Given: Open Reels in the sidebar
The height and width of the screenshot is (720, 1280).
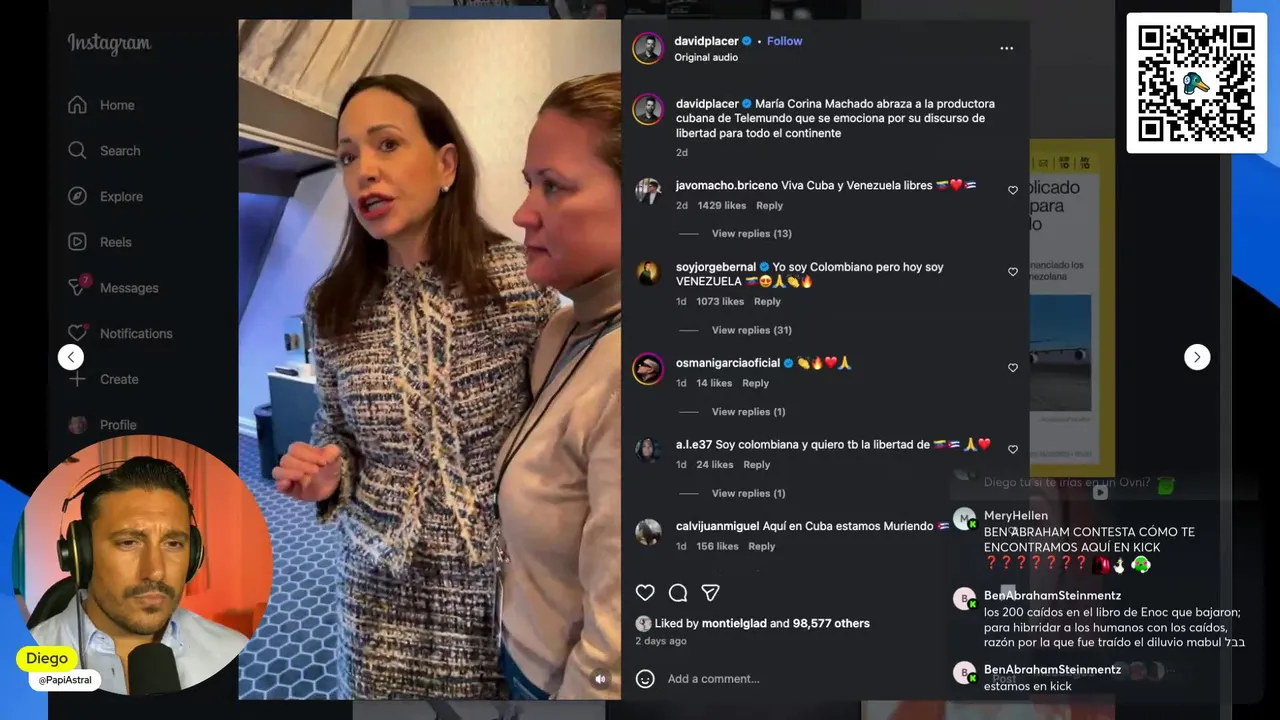Looking at the screenshot, I should click(115, 242).
